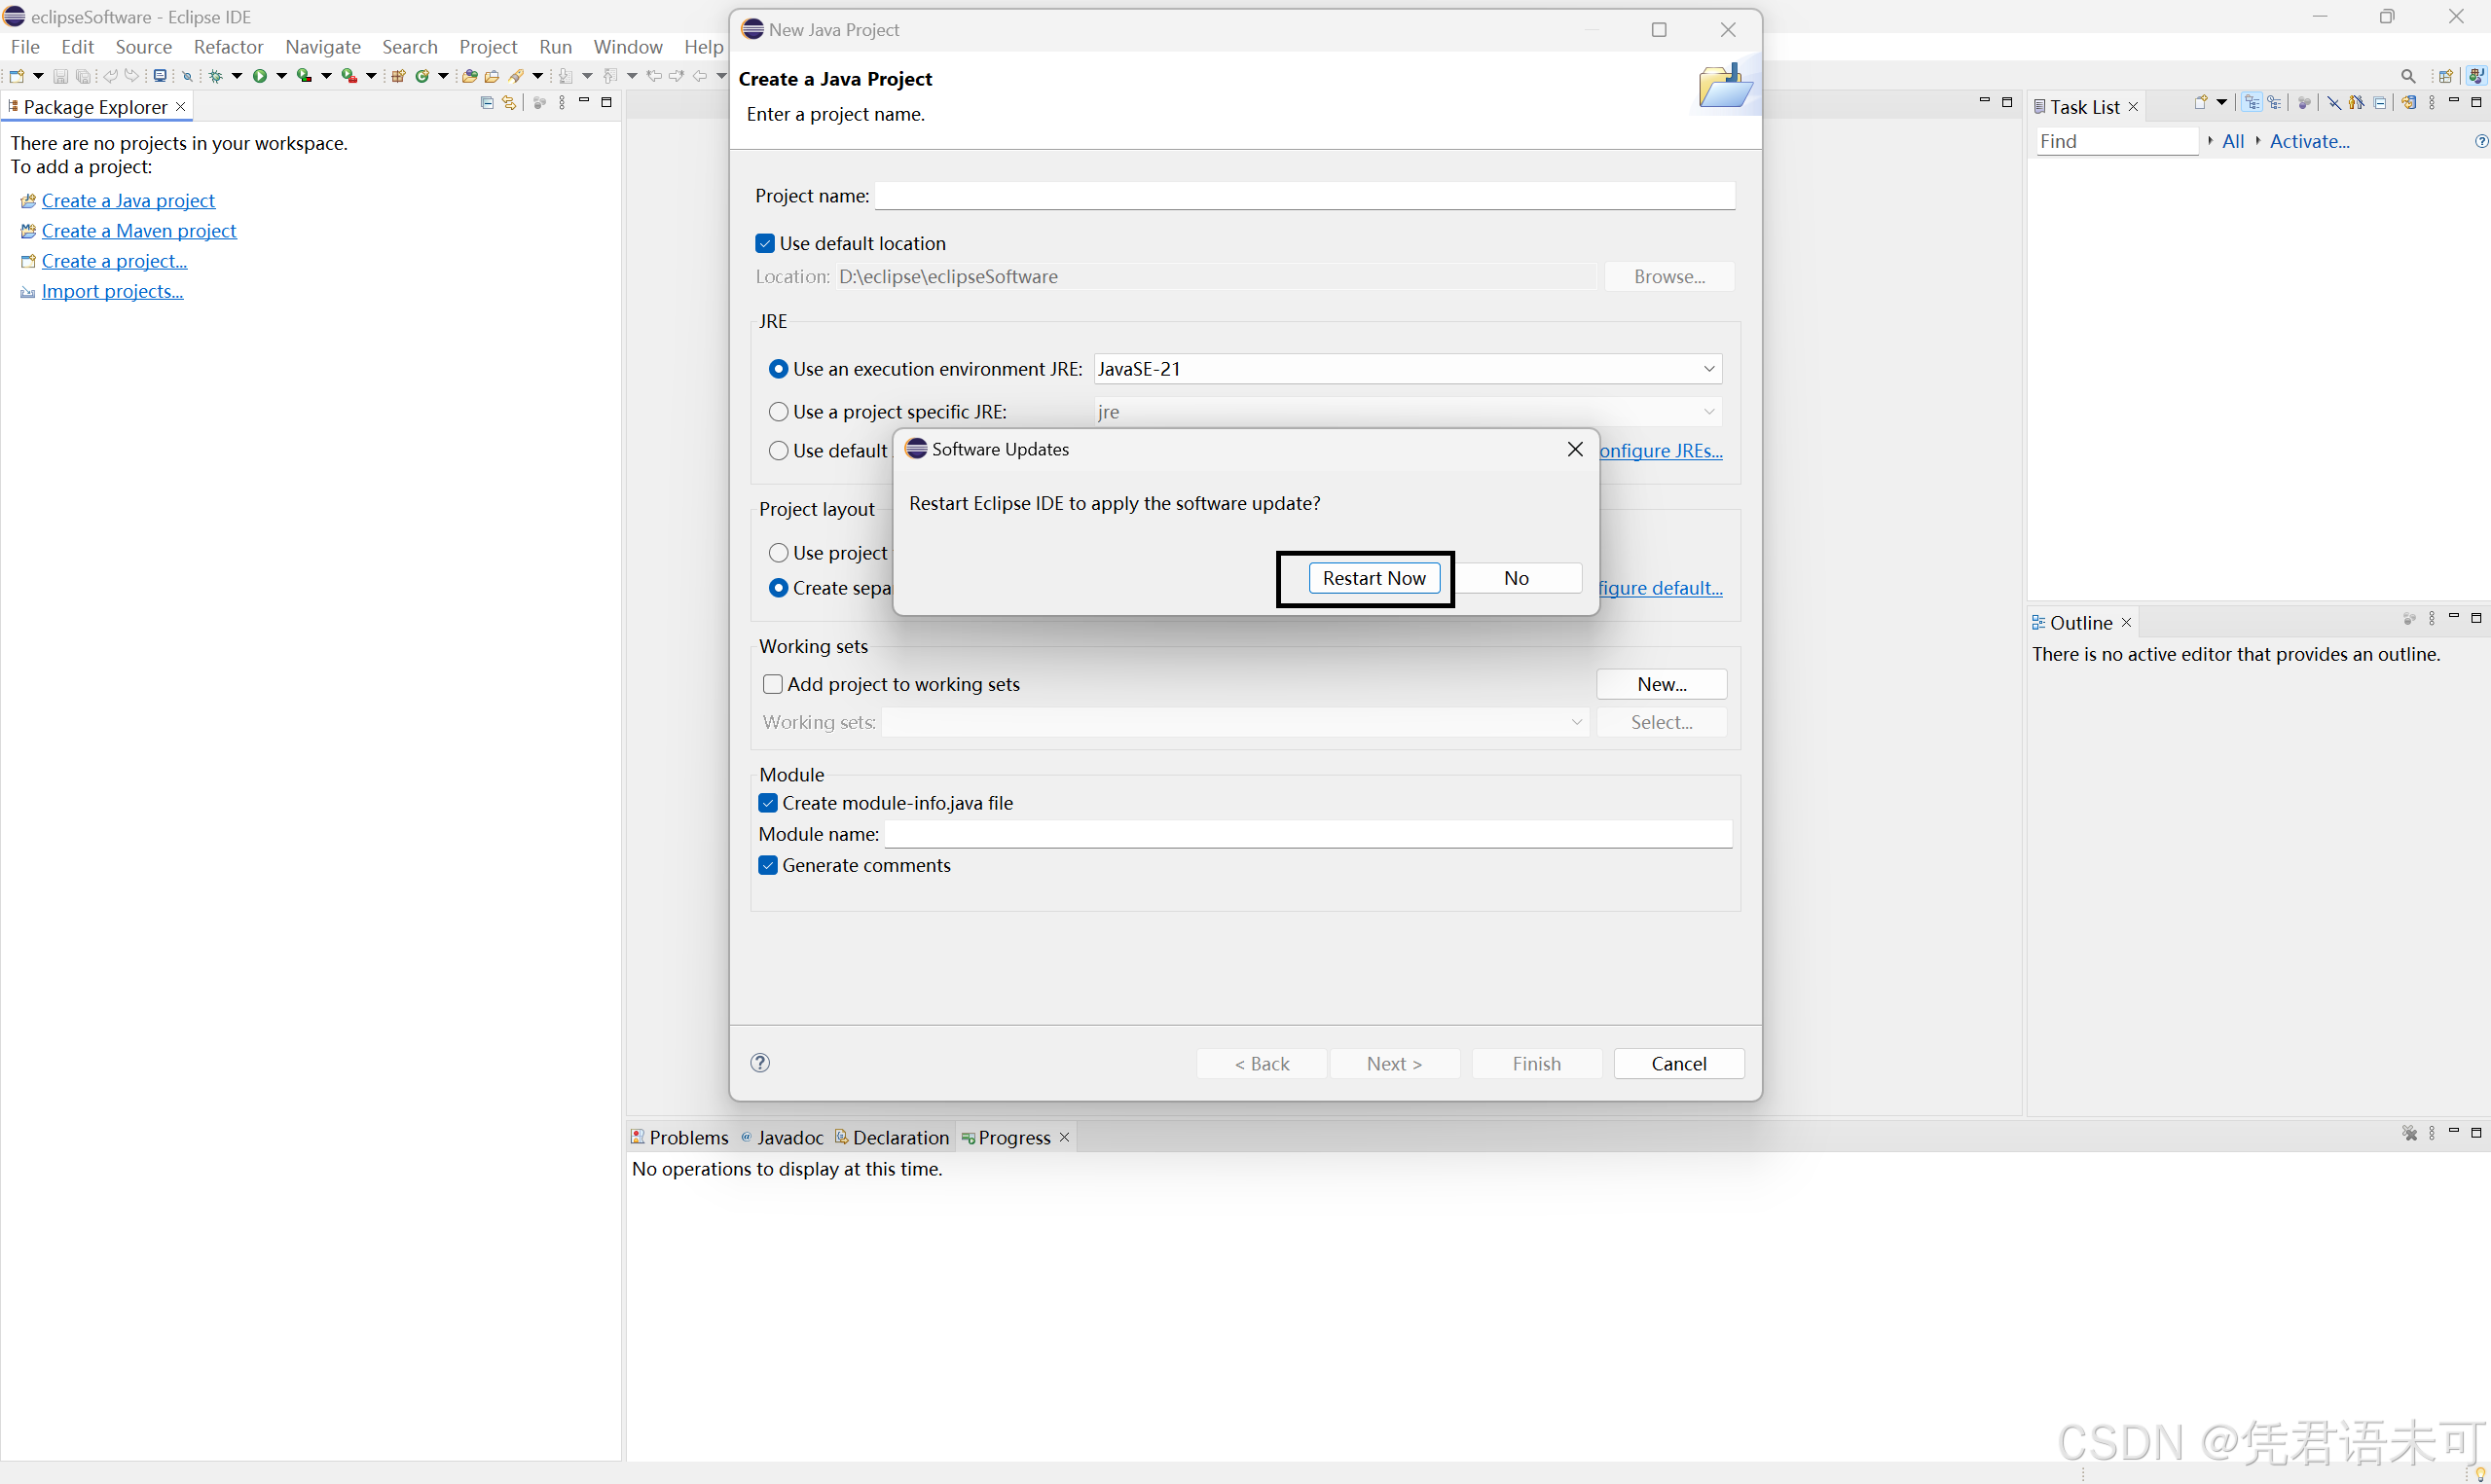Screen dimensions: 2491x1484
Task: Click Collapse All in Package Explorer
Action: point(487,103)
